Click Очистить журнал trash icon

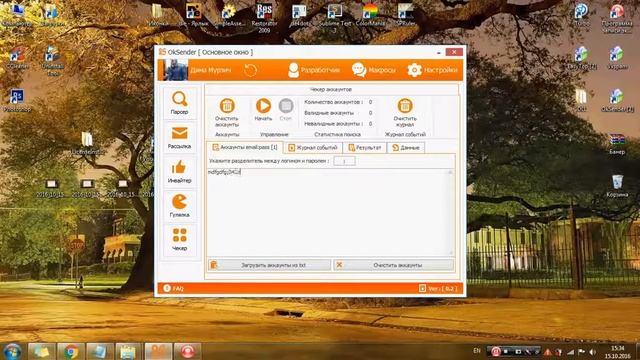[x=405, y=112]
